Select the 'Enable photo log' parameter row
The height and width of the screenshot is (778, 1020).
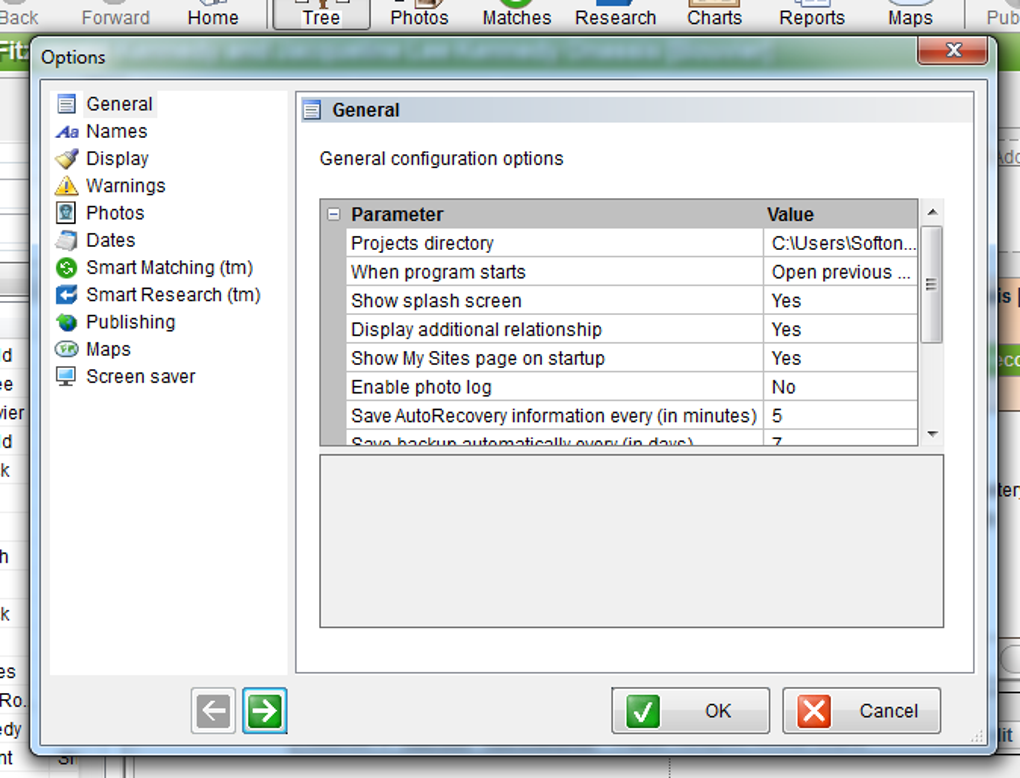(x=554, y=387)
